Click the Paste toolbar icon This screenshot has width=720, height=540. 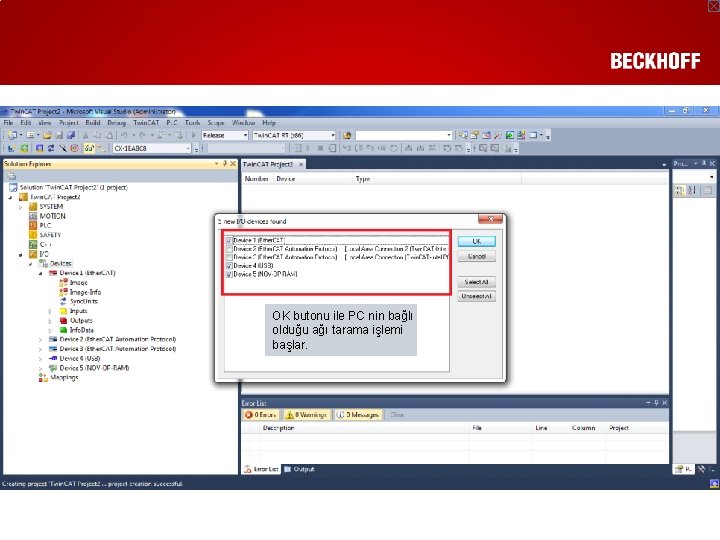tap(109, 135)
